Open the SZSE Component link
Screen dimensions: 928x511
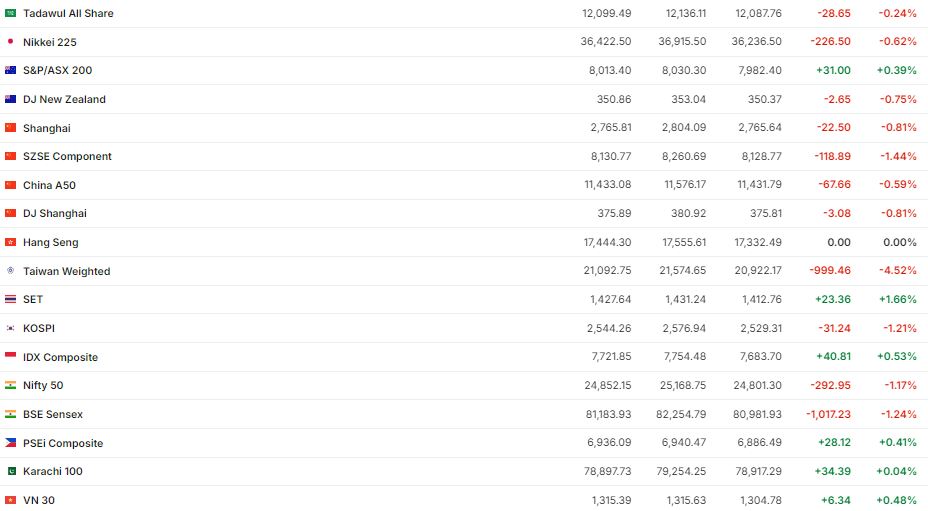pyautogui.click(x=67, y=156)
